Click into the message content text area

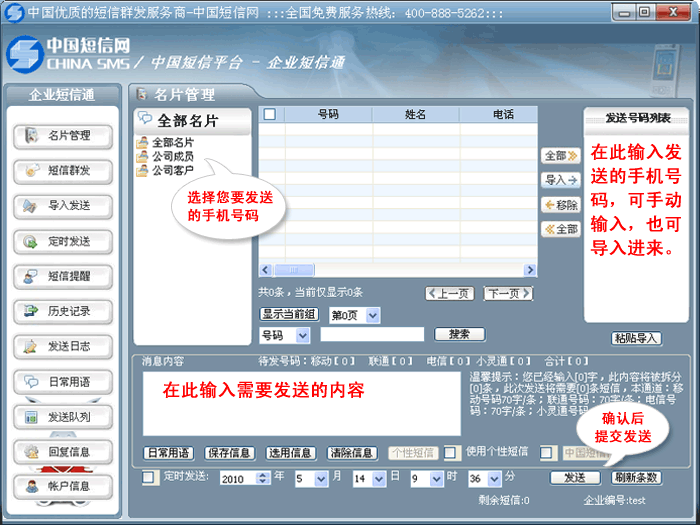[x=302, y=404]
